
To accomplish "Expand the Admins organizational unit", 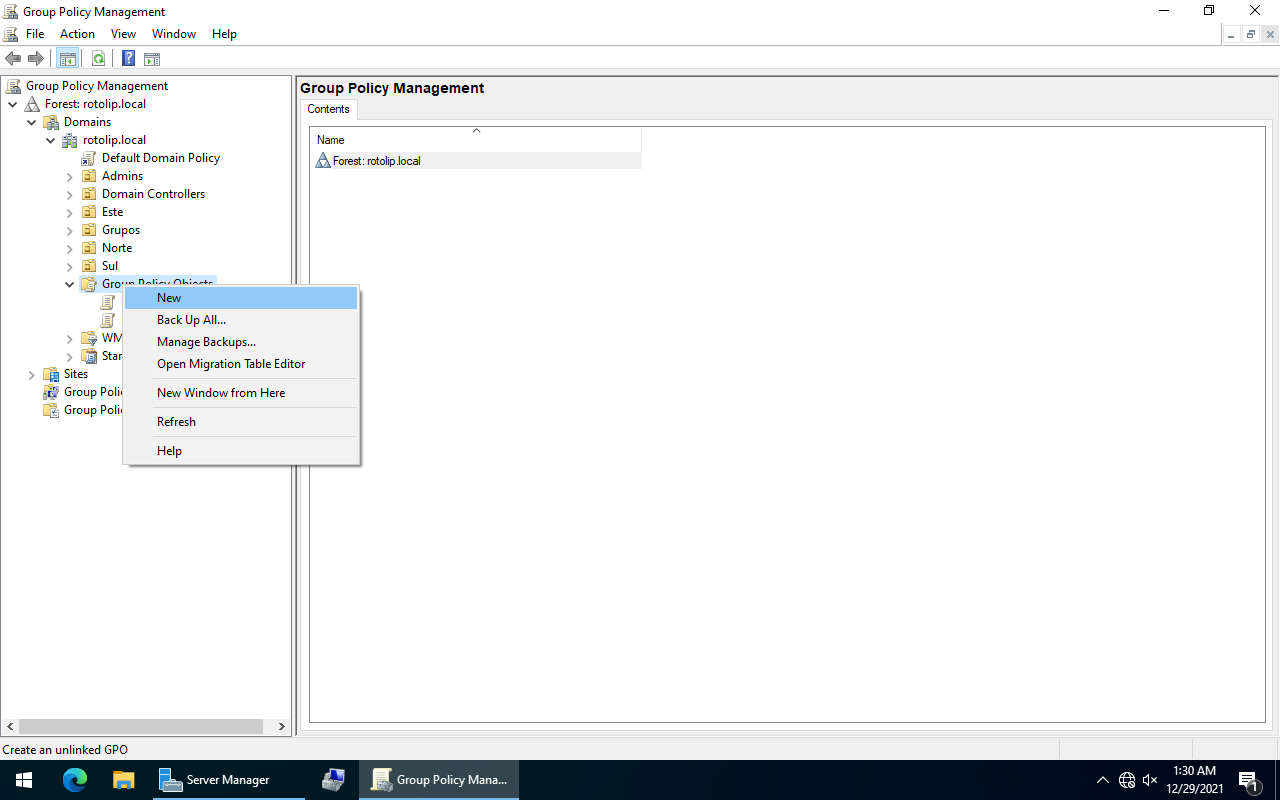I will click(x=70, y=177).
